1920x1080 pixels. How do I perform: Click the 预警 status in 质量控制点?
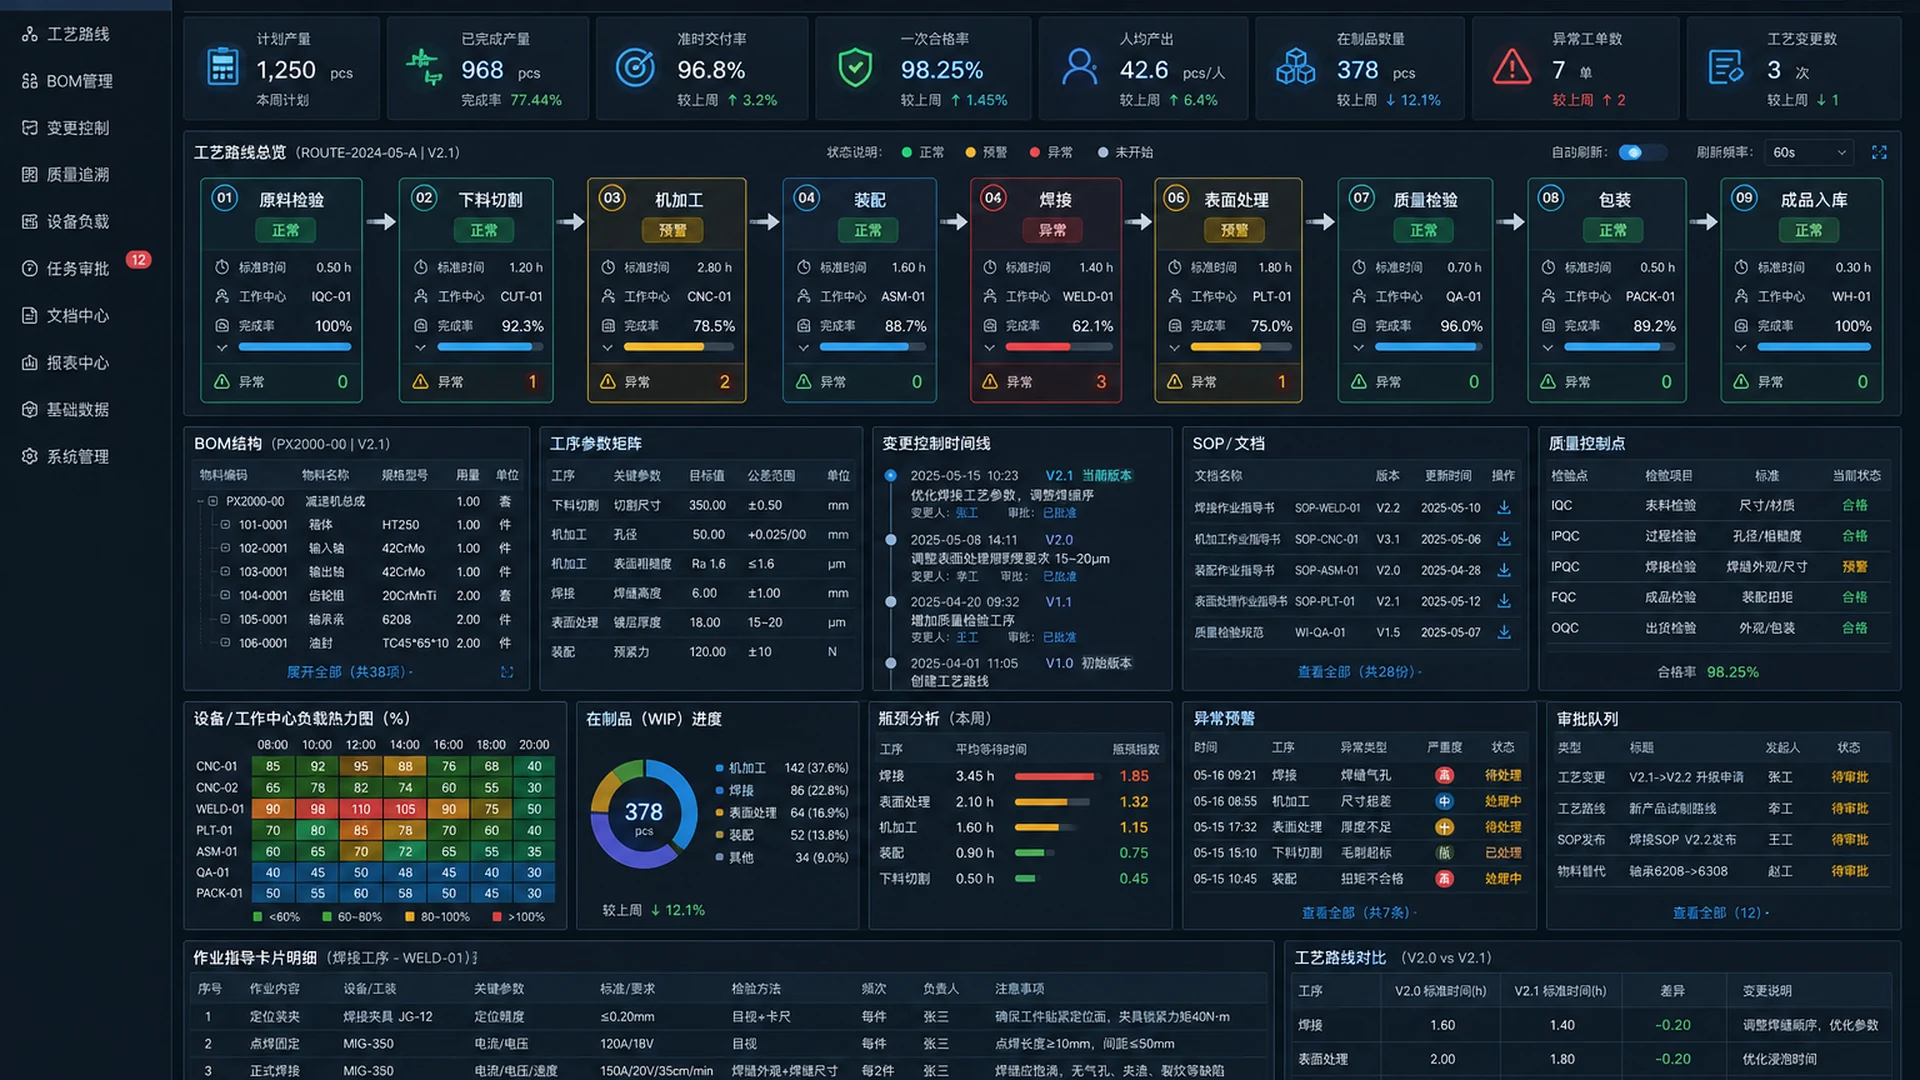[1855, 567]
